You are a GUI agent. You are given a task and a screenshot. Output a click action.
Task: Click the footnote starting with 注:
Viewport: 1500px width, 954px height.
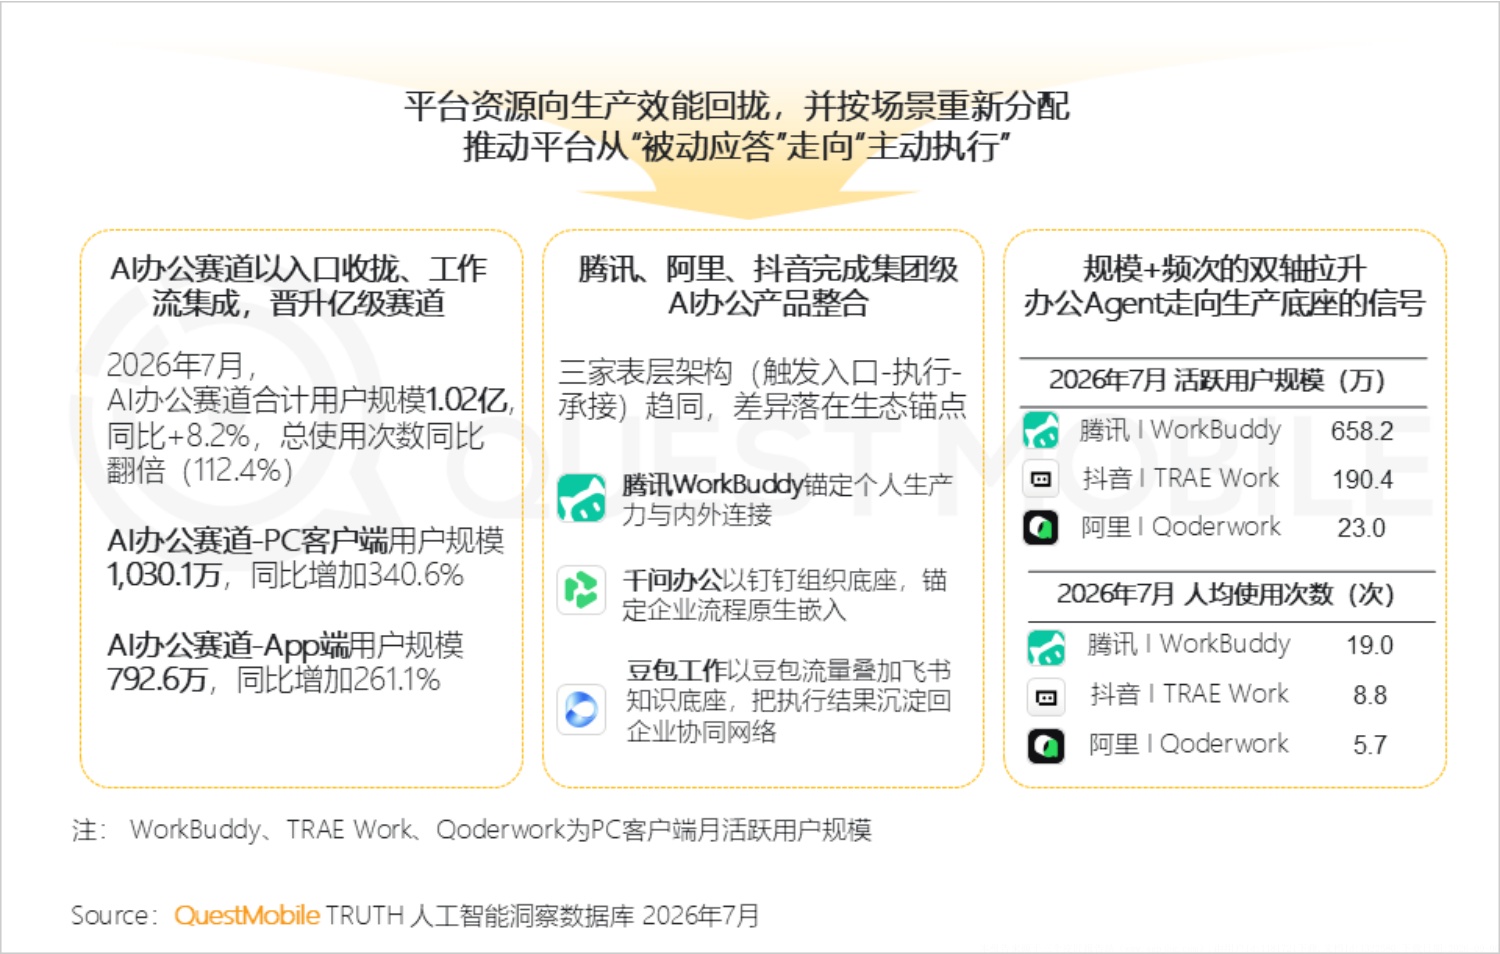pos(471,830)
